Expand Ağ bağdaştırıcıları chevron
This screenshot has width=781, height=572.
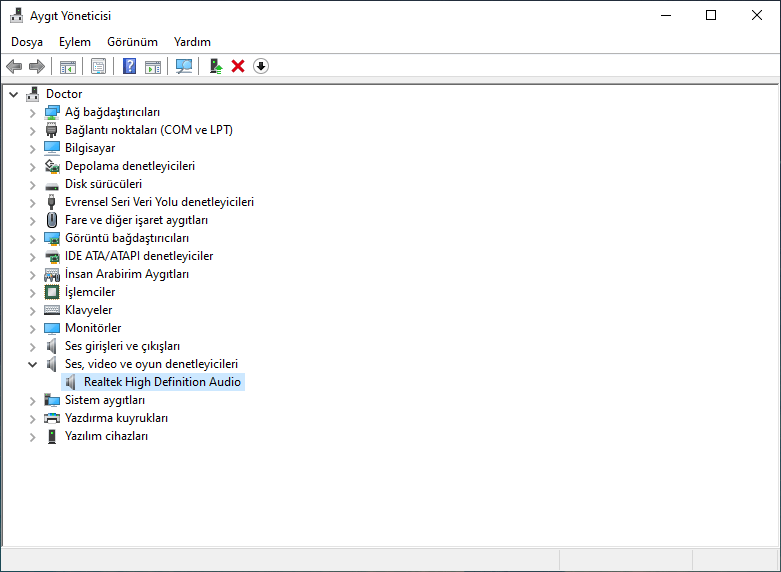tap(32, 113)
